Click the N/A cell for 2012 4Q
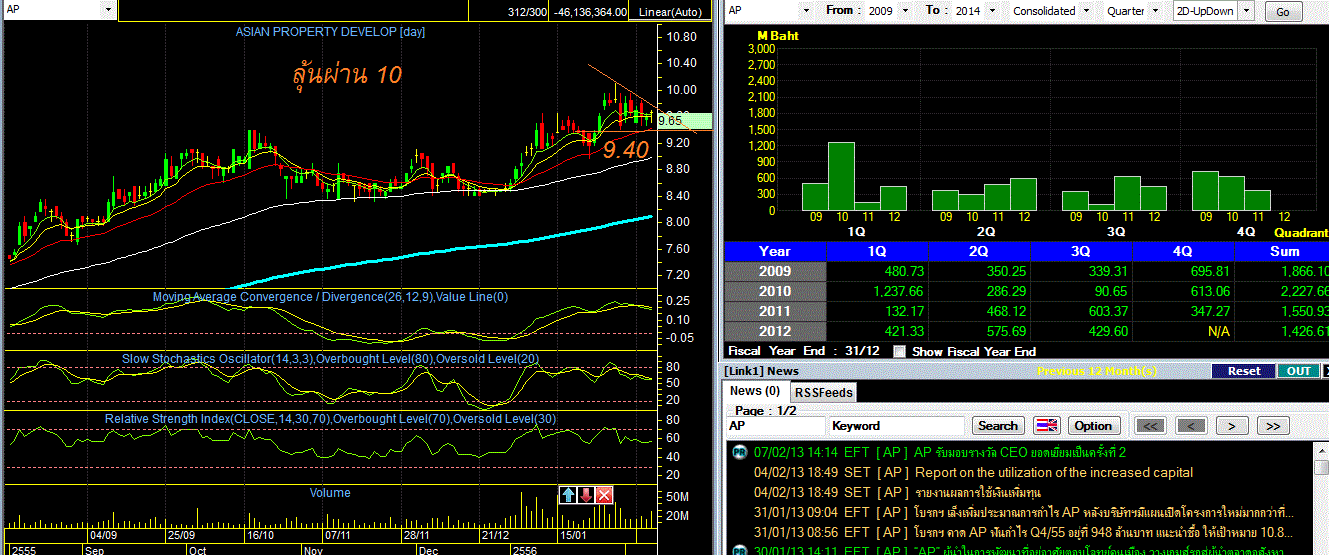 tap(1183, 331)
